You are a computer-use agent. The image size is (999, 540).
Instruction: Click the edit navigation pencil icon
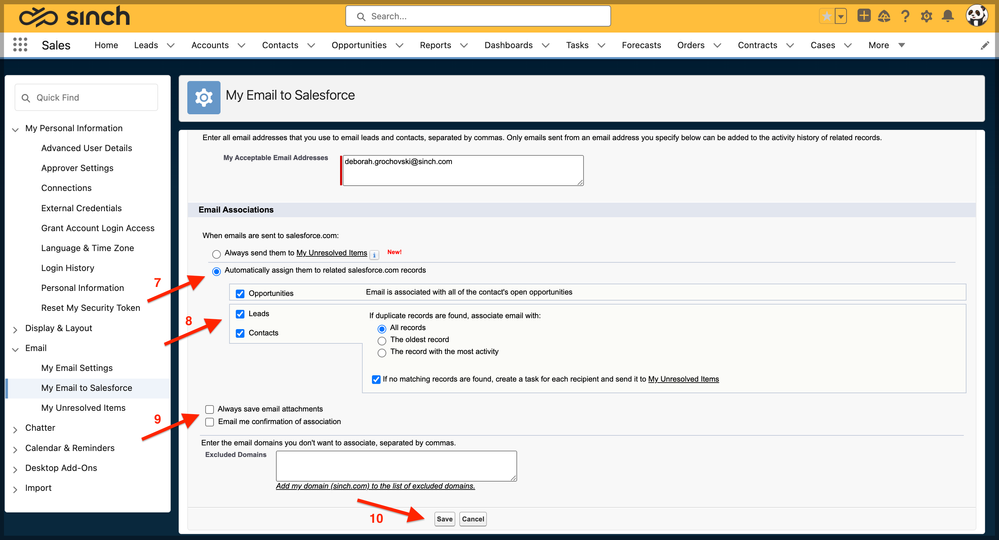click(x=984, y=45)
